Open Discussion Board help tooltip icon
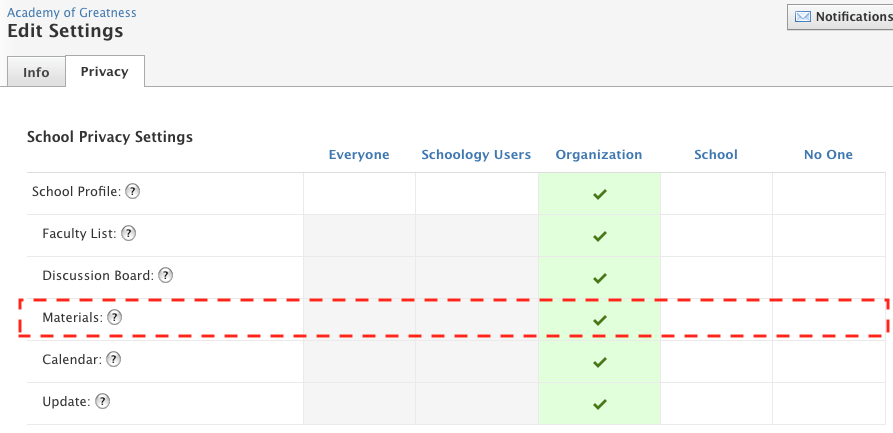Image resolution: width=893 pixels, height=433 pixels. tap(166, 276)
